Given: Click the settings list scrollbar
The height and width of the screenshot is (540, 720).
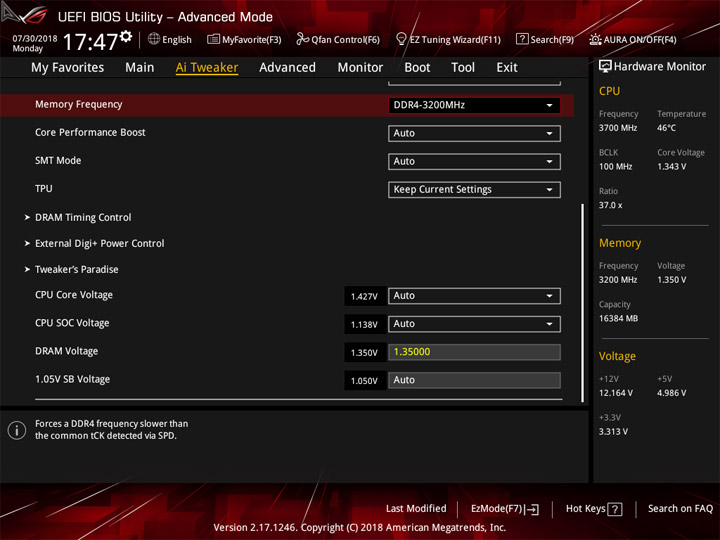Looking at the screenshot, I should pos(582,303).
